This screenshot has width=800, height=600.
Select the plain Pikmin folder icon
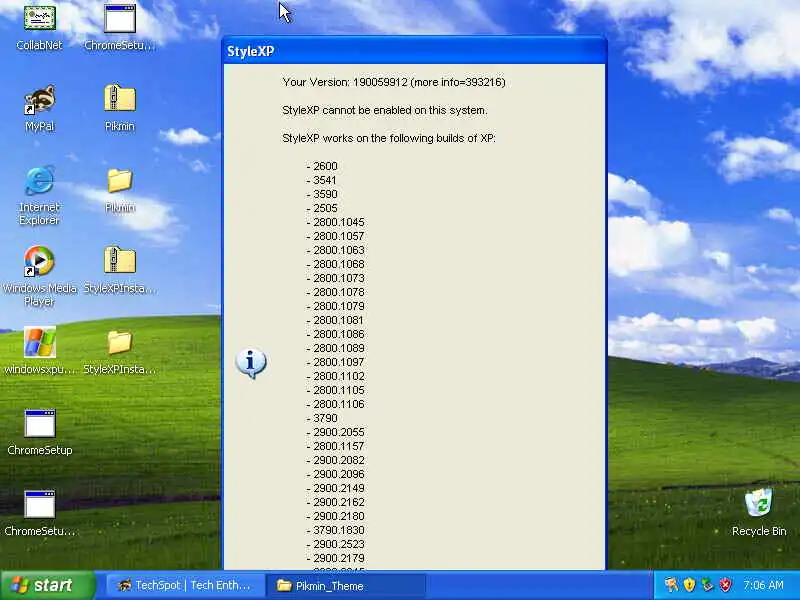(120, 181)
